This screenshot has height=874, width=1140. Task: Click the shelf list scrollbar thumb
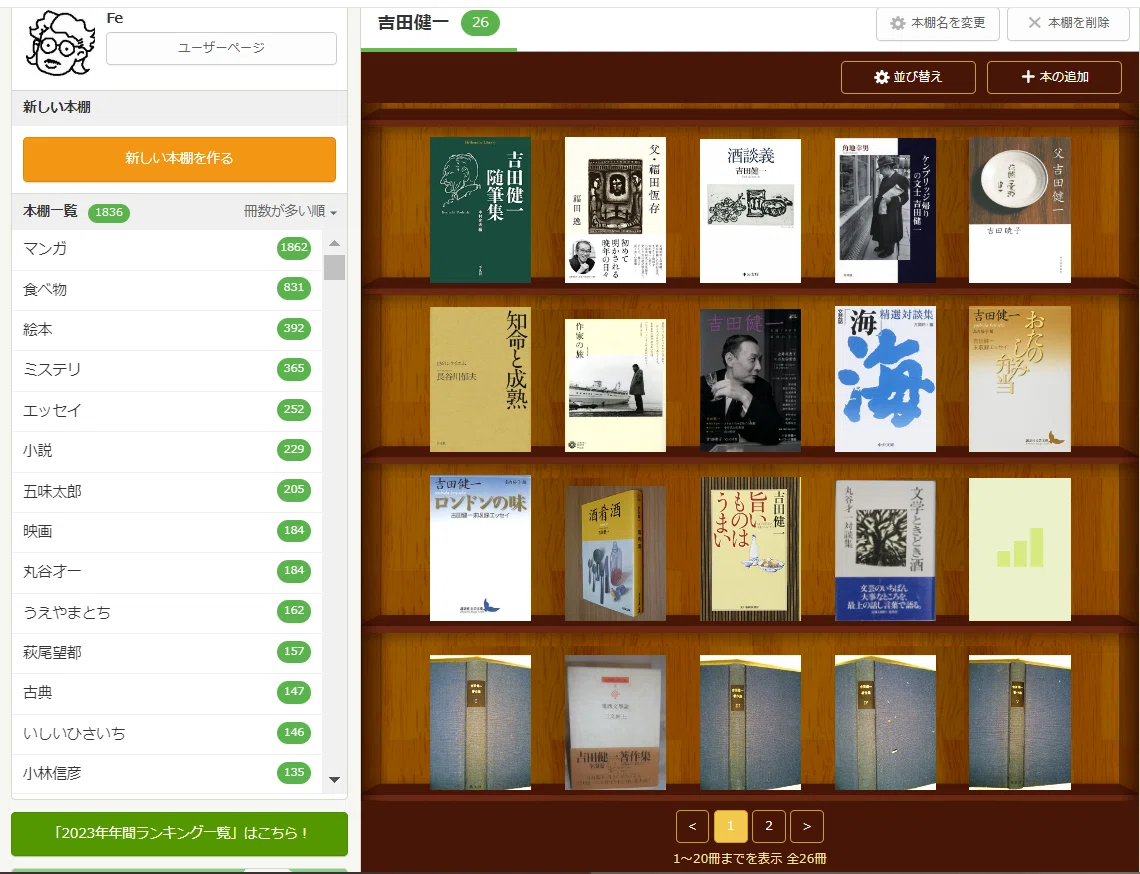pos(334,267)
